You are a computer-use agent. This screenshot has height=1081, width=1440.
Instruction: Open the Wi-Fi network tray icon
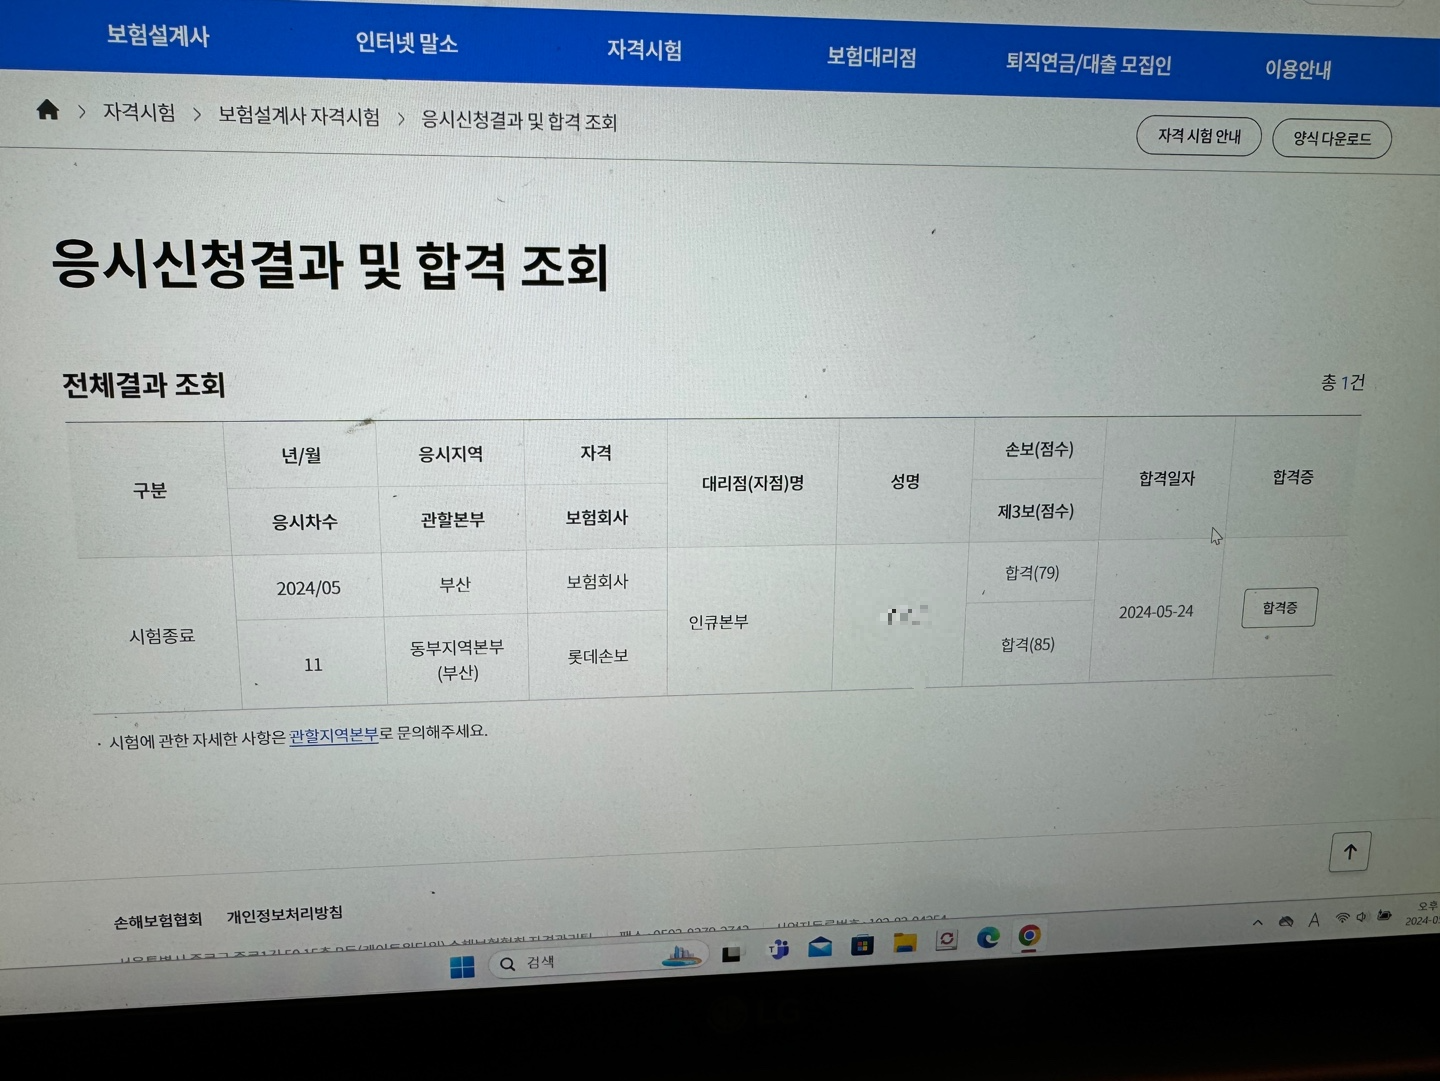point(1343,917)
